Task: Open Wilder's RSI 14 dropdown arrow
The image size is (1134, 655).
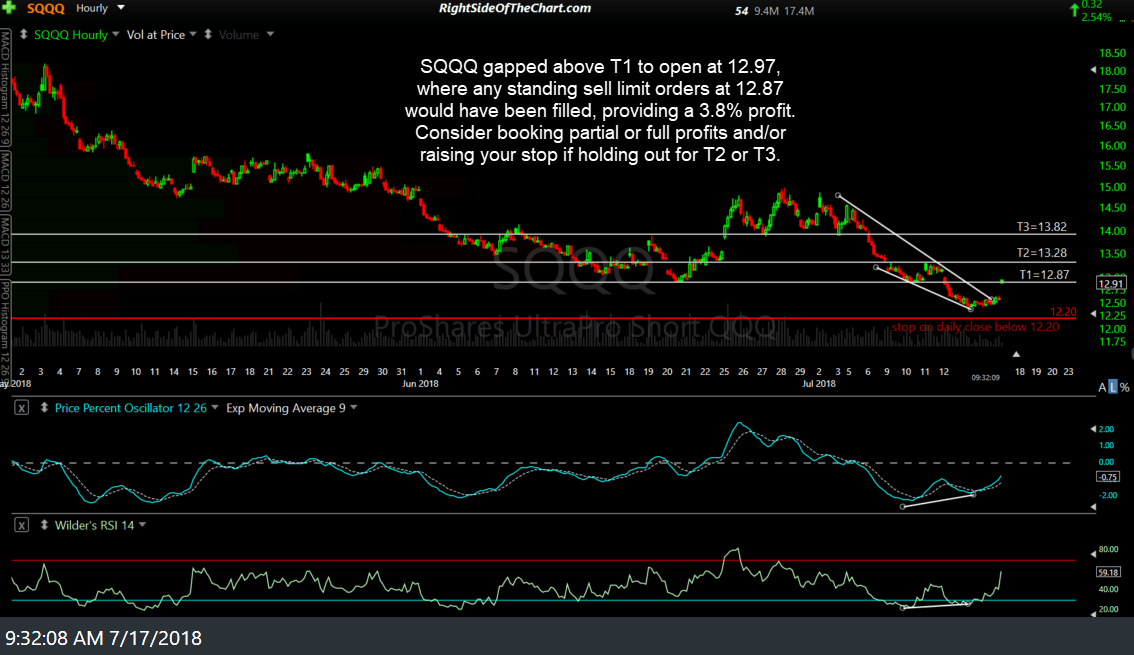Action: click(142, 525)
